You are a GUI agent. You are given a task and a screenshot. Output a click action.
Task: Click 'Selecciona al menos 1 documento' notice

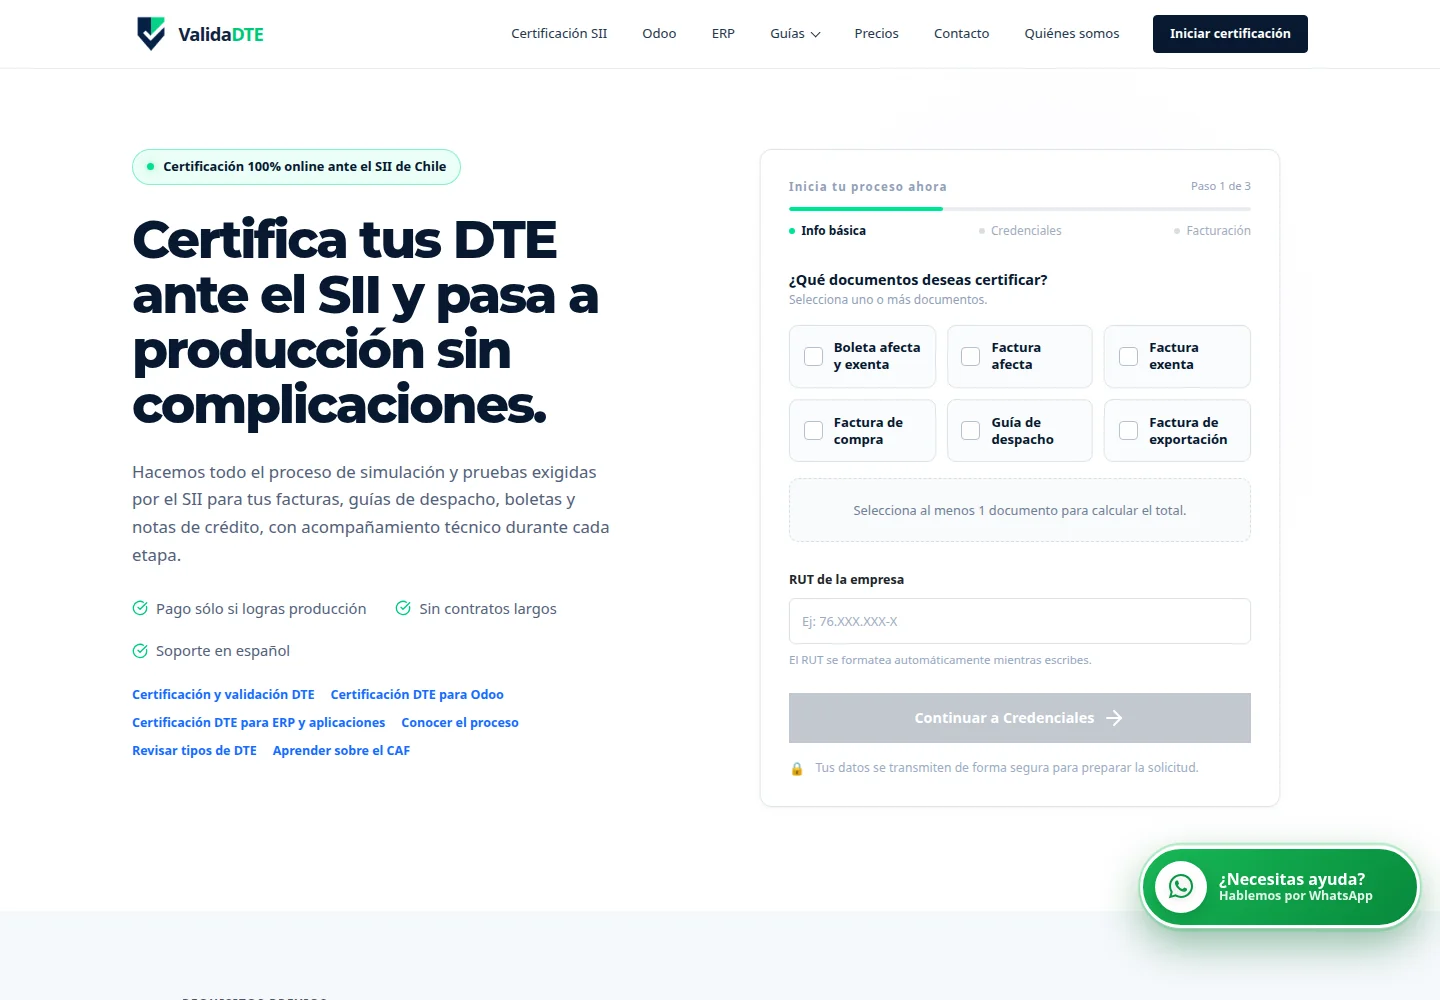1019,510
